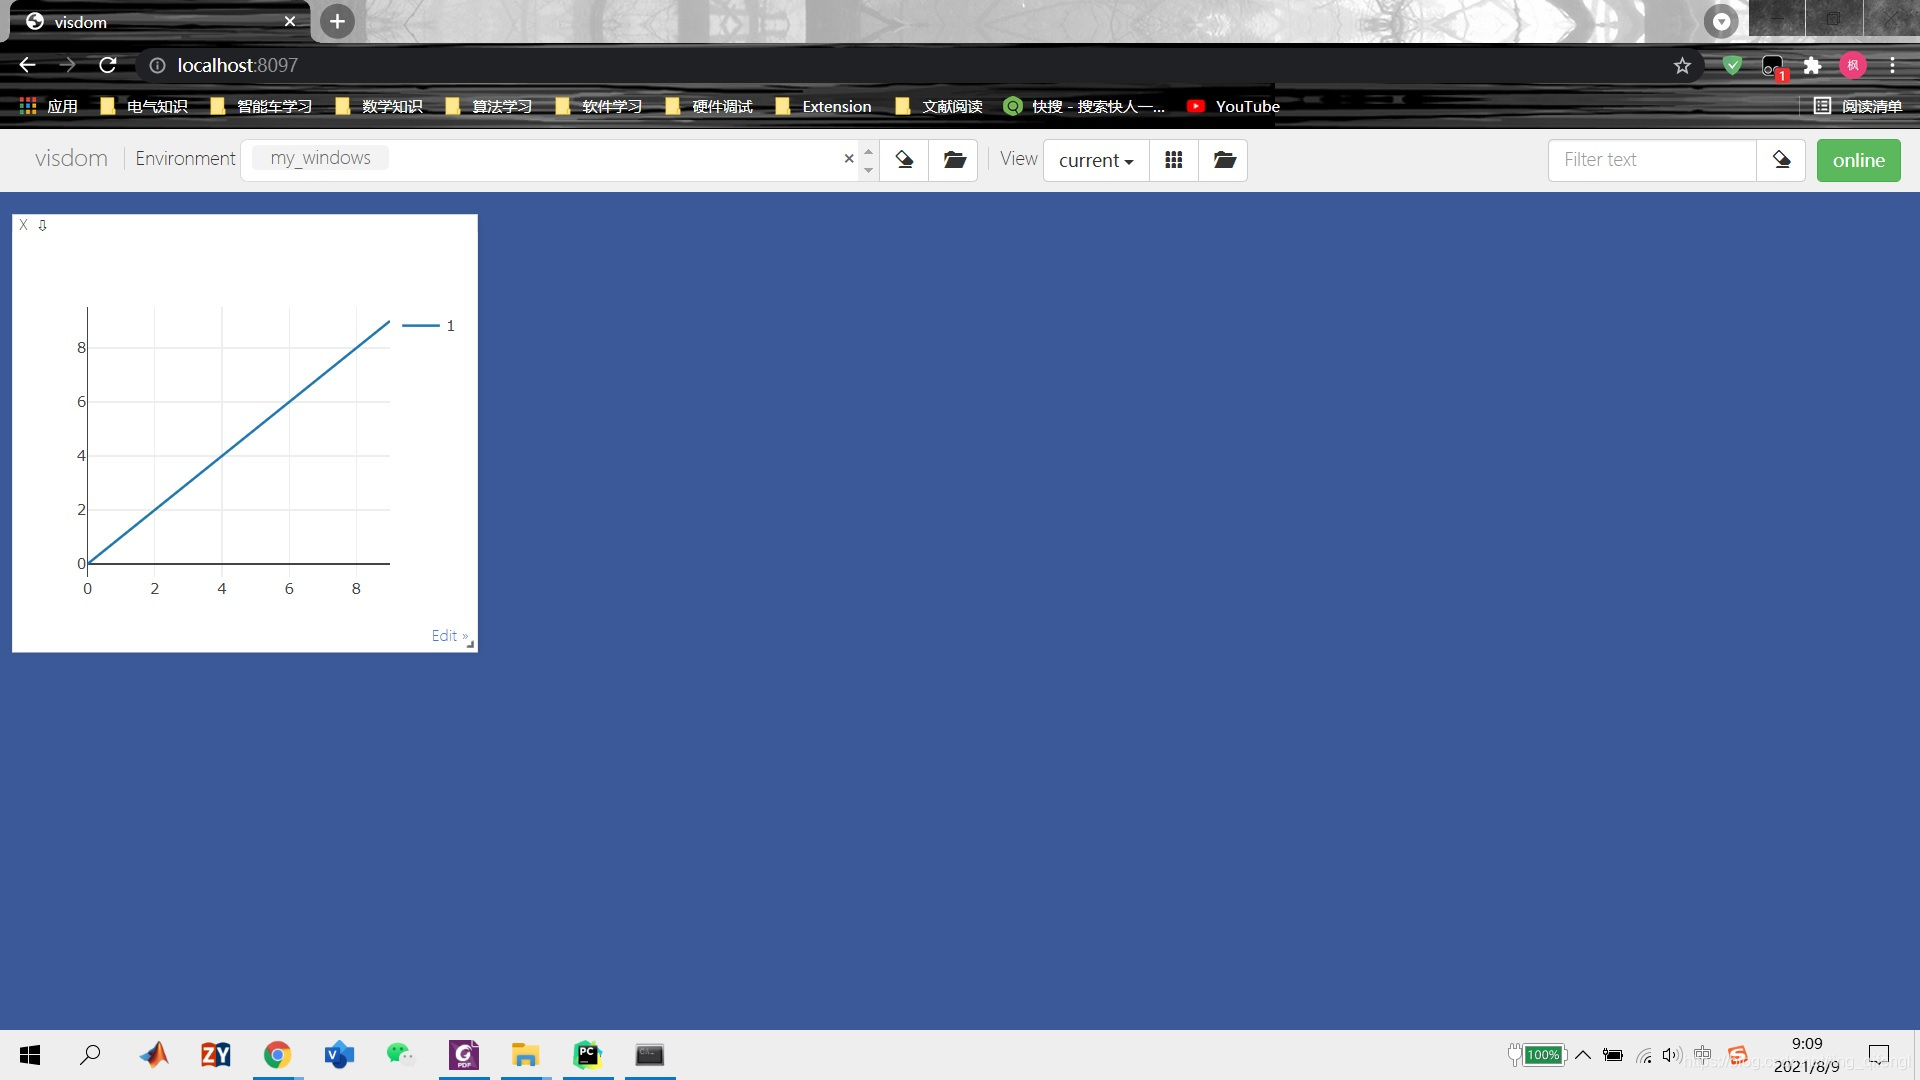
Task: Click the online button
Action: [x=1858, y=158]
